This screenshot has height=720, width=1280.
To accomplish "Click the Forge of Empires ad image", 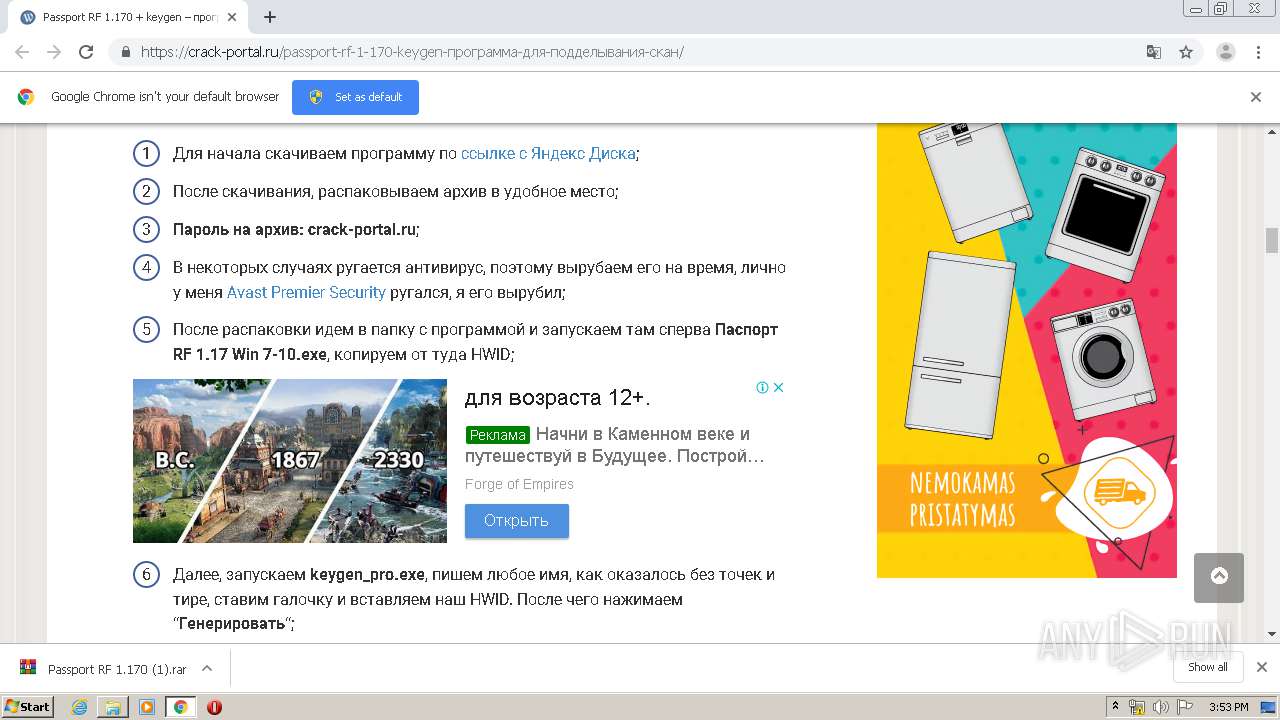I will [x=290, y=461].
